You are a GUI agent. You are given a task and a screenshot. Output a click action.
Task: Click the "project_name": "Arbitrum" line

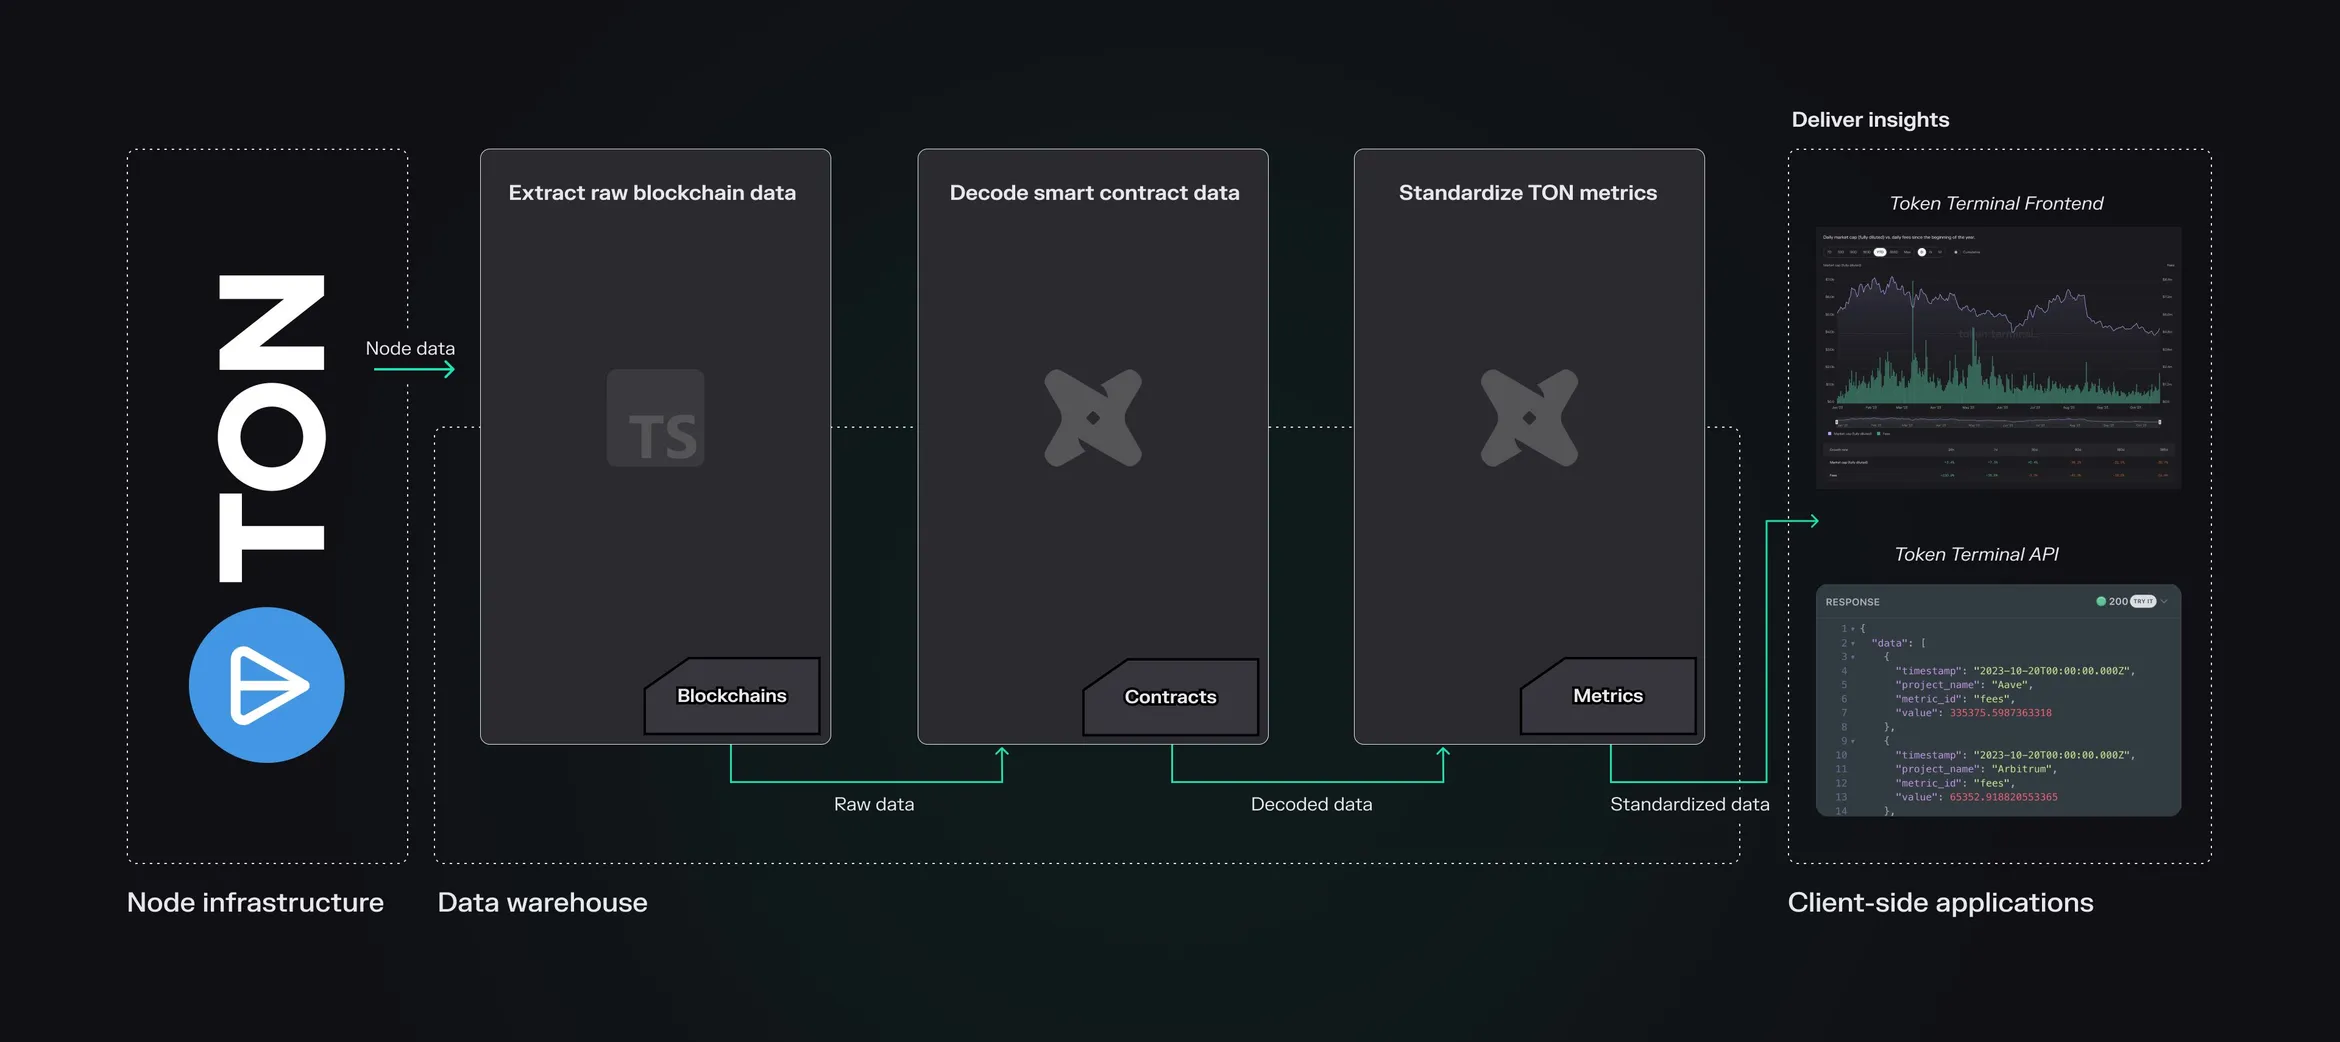click(1976, 769)
